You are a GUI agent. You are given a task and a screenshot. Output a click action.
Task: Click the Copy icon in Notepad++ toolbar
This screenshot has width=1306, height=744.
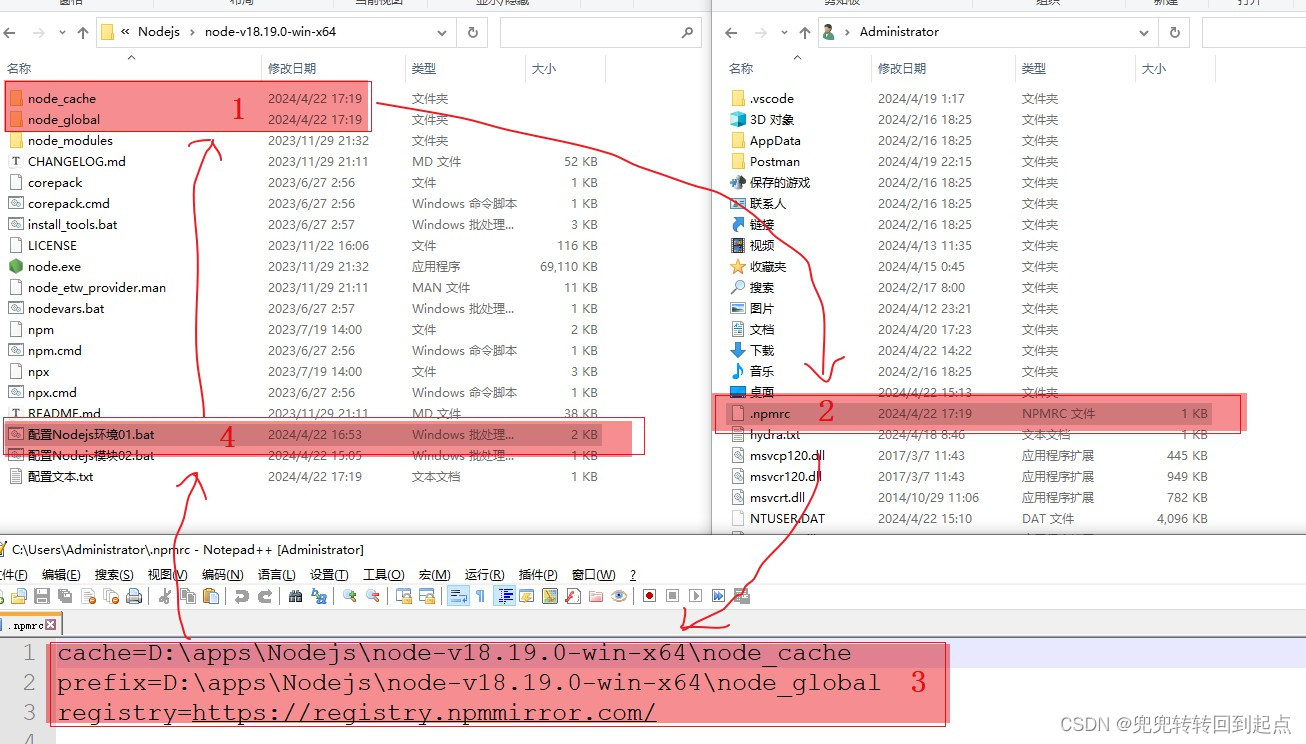click(188, 596)
